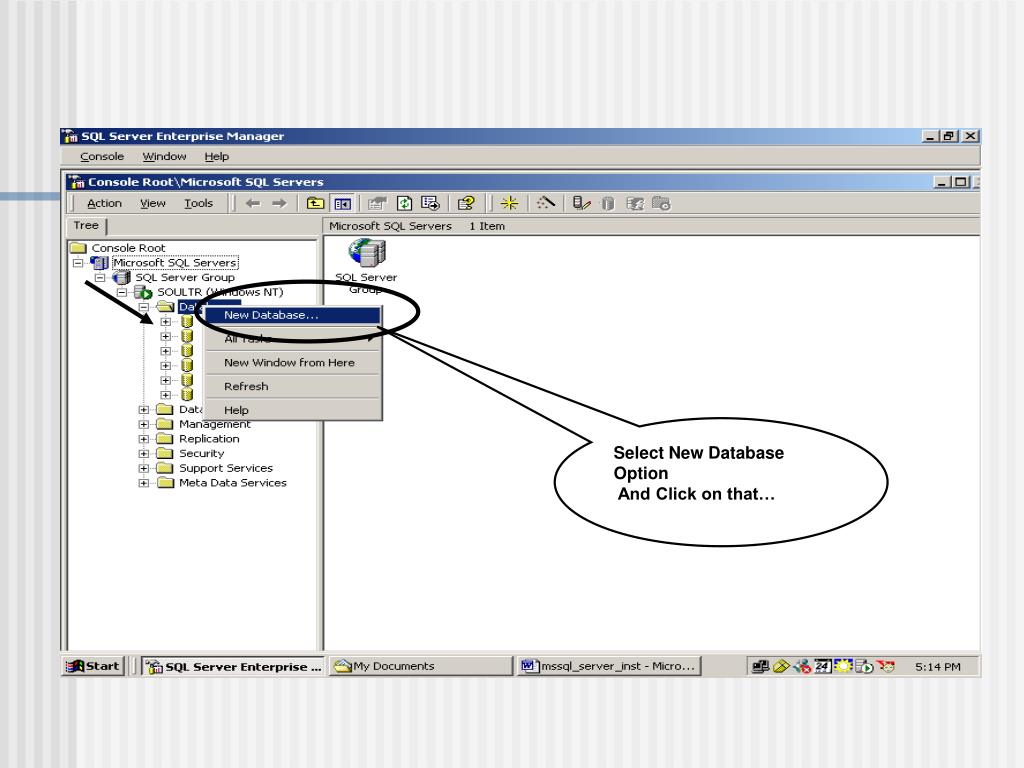Click the question-mark Help icon in the toolbar
The image size is (1024, 768).
click(x=466, y=204)
